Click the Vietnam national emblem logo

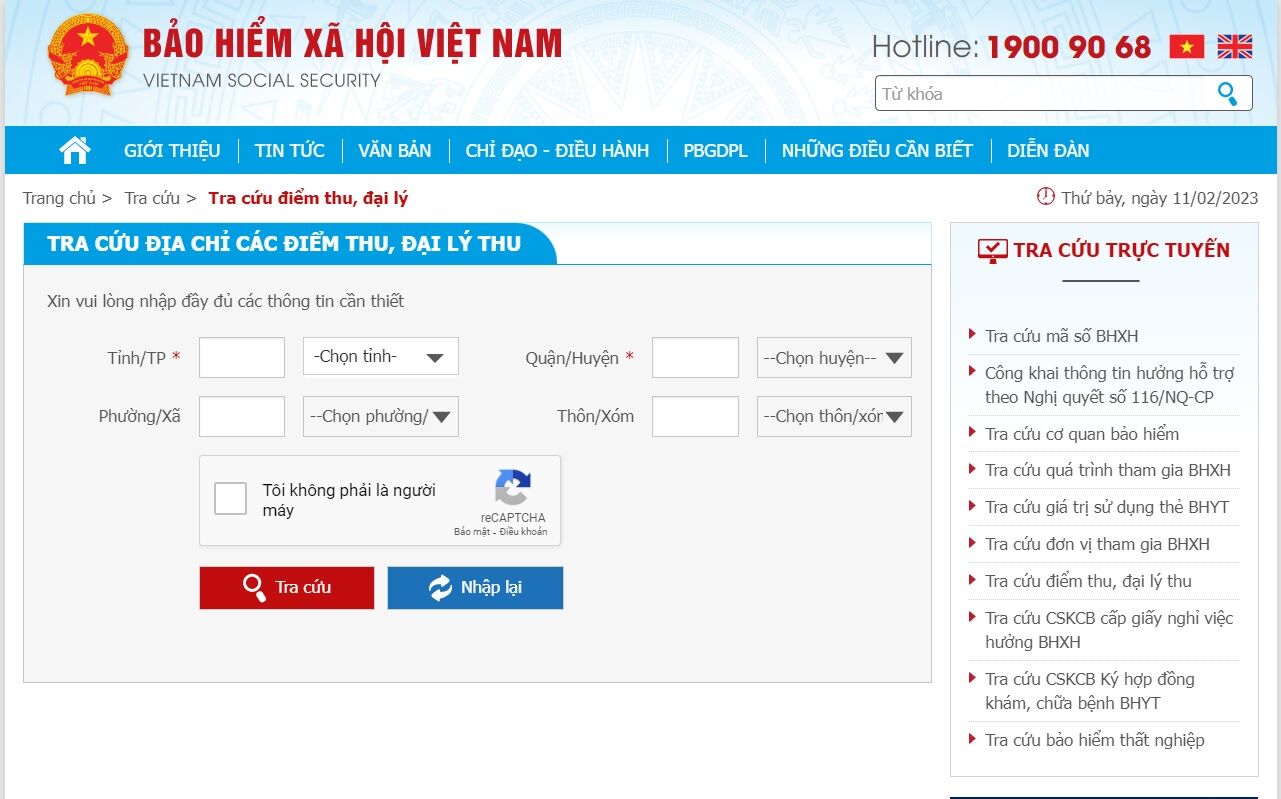(x=88, y=55)
